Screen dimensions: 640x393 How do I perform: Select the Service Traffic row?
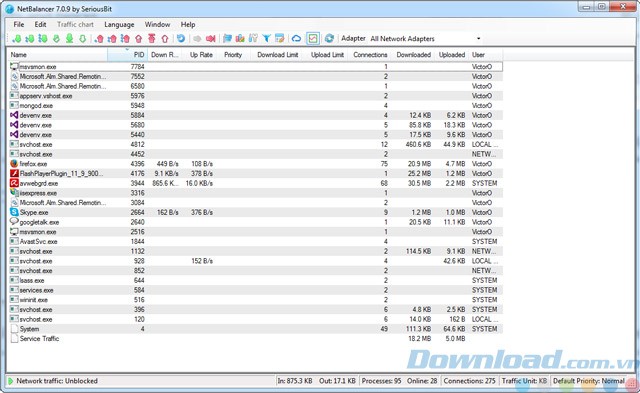coord(256,338)
